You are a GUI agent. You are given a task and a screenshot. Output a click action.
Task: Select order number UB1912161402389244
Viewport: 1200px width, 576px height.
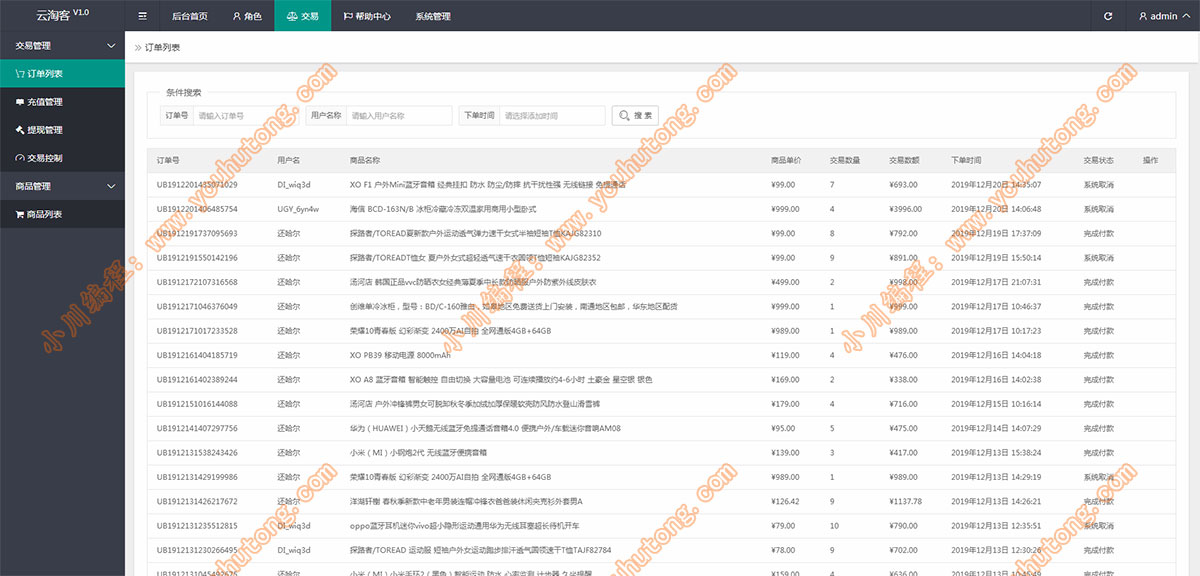click(197, 379)
